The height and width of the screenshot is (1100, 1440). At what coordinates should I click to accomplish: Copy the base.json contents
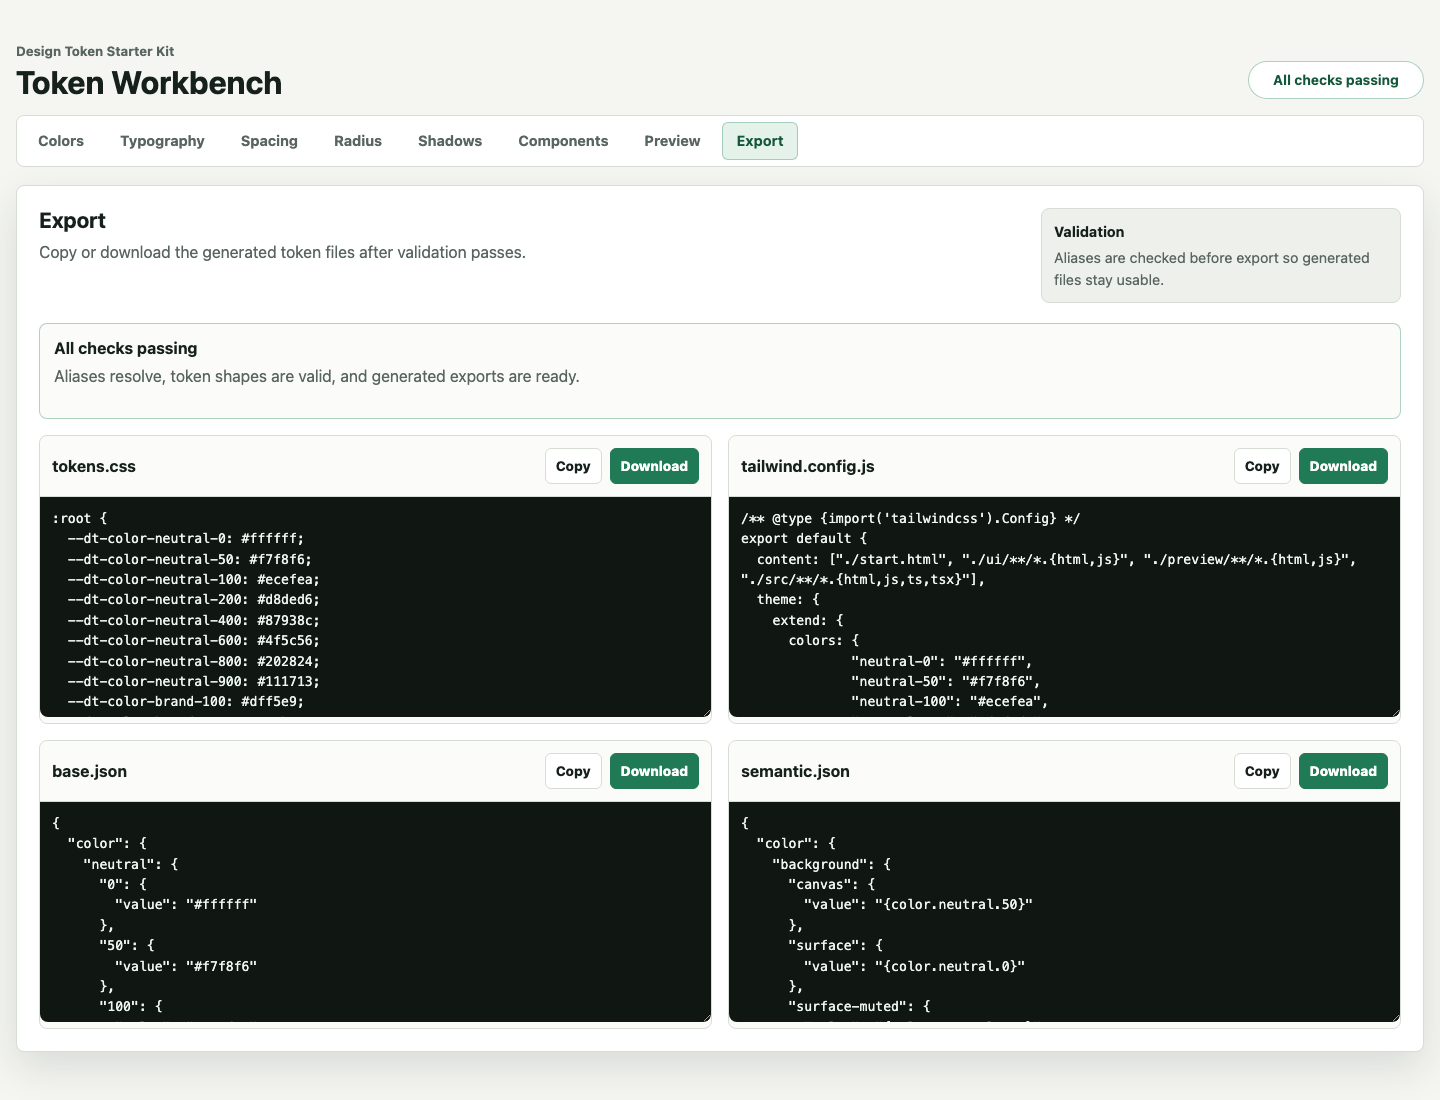(x=573, y=771)
